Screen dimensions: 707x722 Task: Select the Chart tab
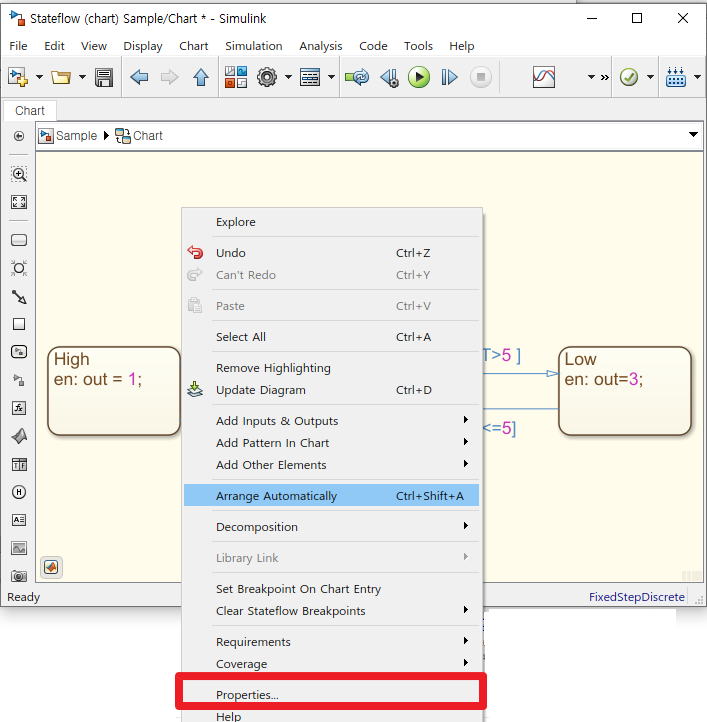(x=30, y=111)
